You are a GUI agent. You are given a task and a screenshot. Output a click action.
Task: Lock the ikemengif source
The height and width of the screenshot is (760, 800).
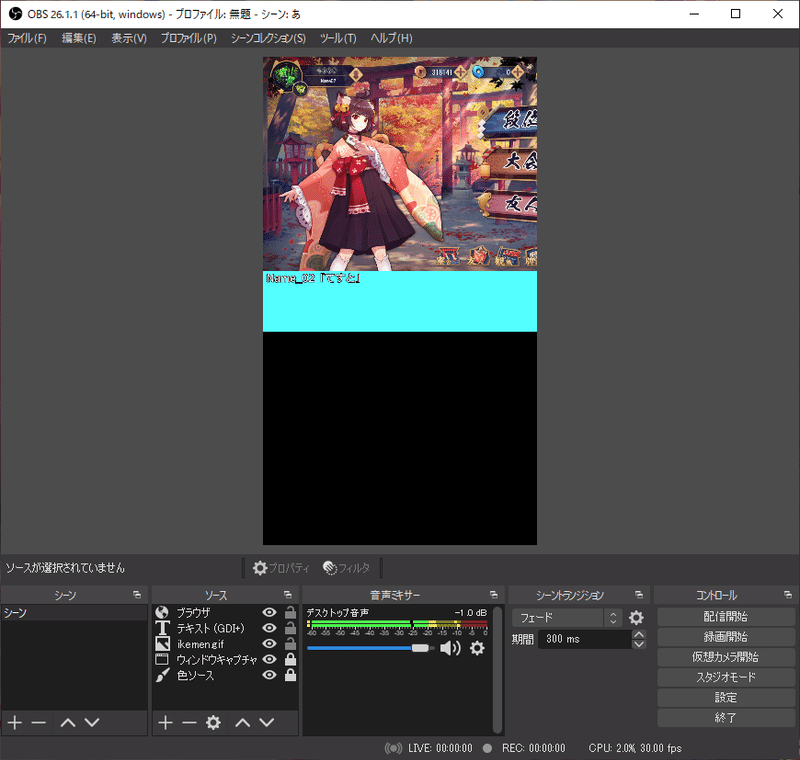290,644
